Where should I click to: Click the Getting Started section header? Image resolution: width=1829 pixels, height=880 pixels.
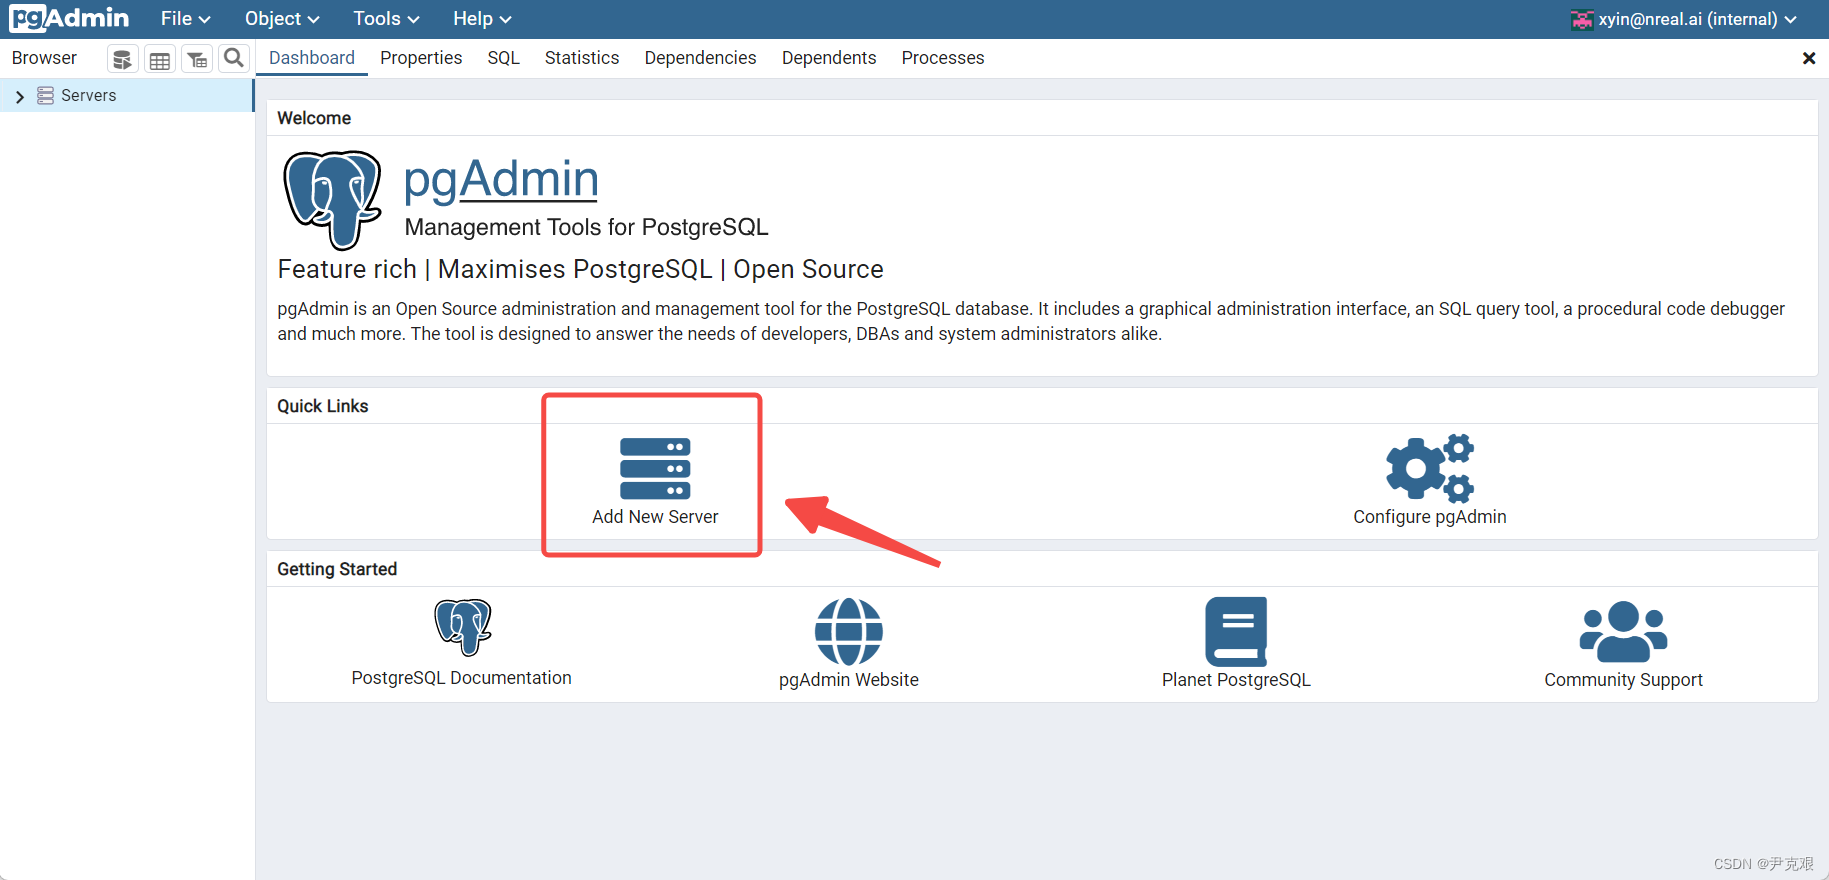point(337,569)
